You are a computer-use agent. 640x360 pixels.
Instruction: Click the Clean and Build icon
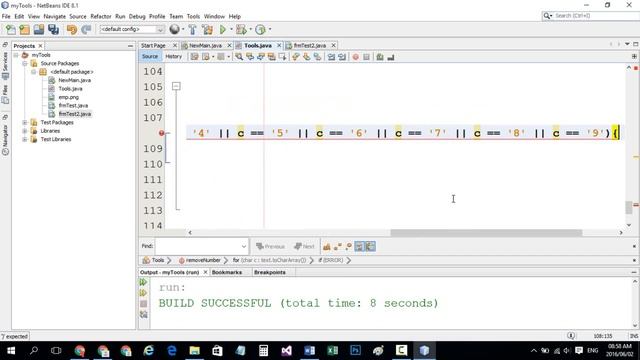click(207, 29)
